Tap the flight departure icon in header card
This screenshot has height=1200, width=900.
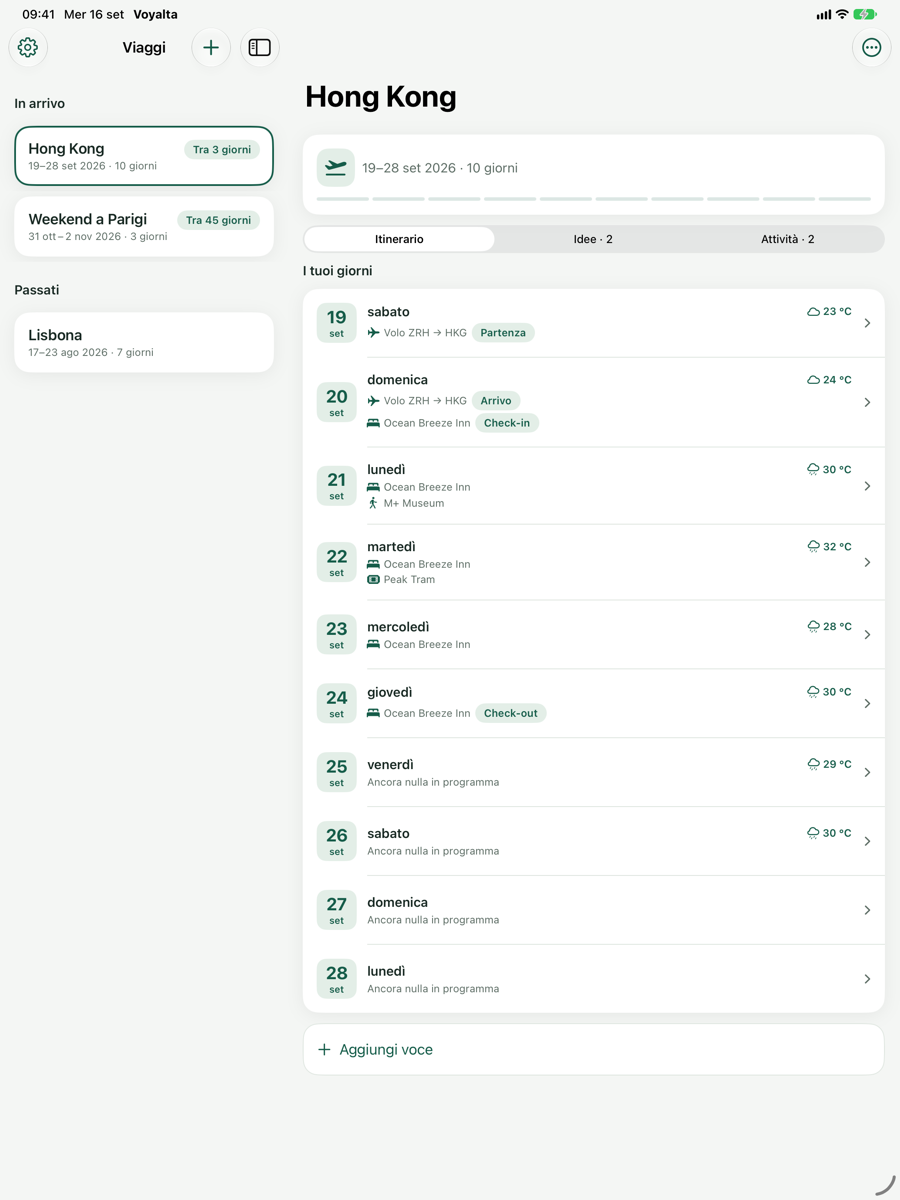(336, 168)
